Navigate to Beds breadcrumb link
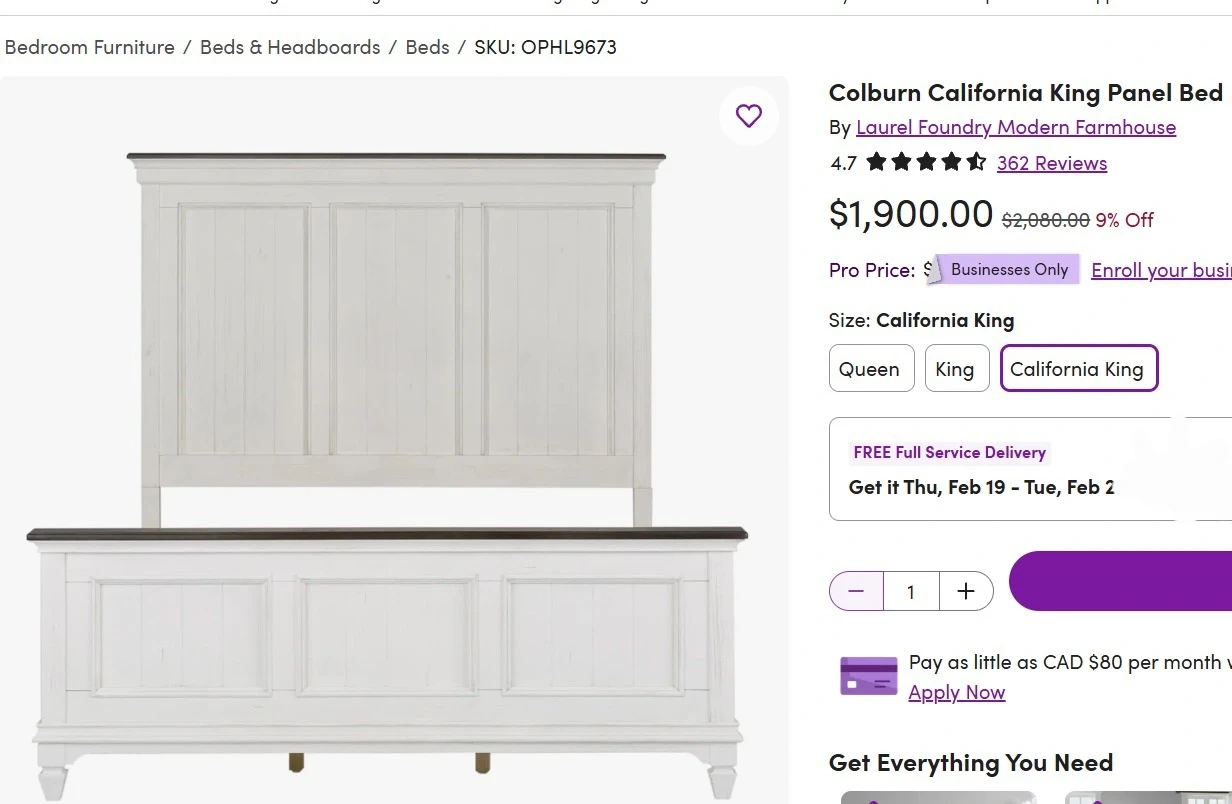The width and height of the screenshot is (1232, 804). click(427, 47)
